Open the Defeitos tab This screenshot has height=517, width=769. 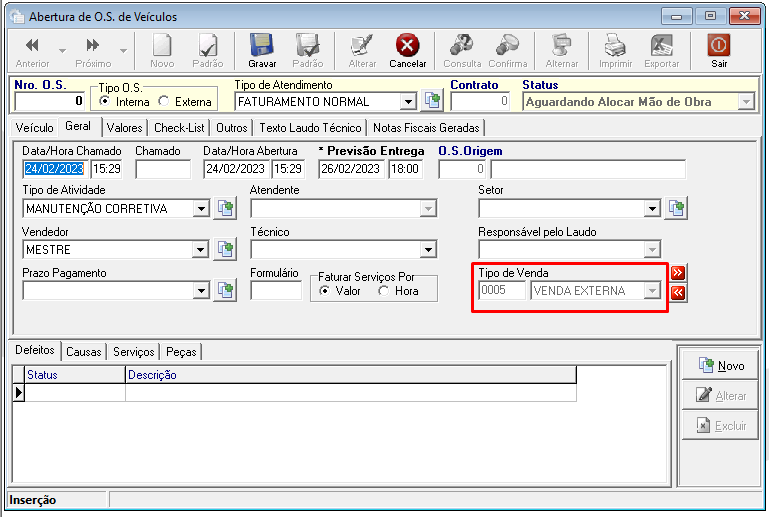click(35, 350)
